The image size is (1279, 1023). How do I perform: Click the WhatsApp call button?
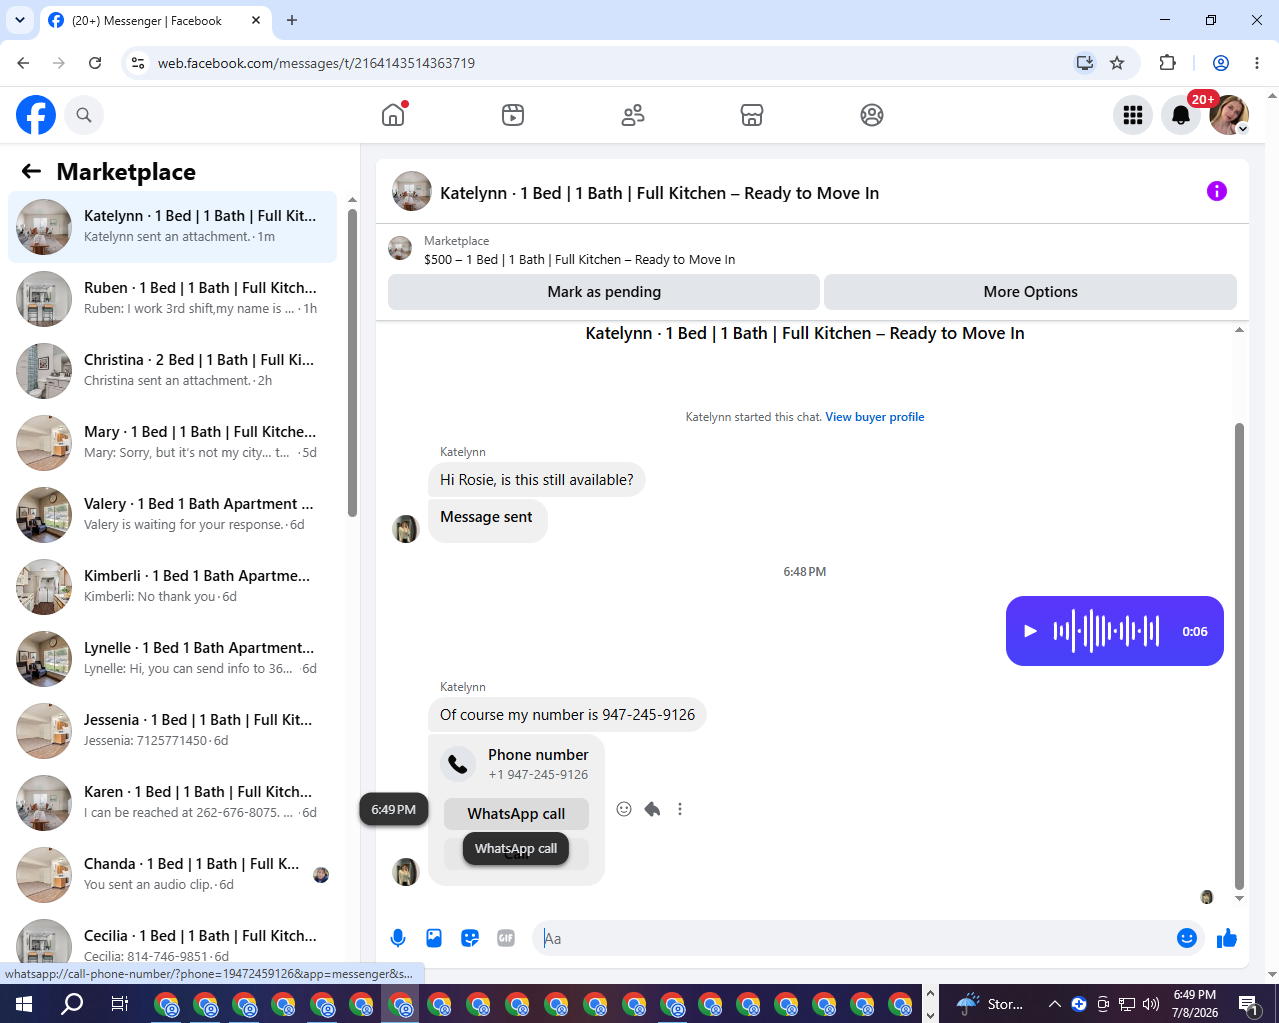click(x=516, y=813)
